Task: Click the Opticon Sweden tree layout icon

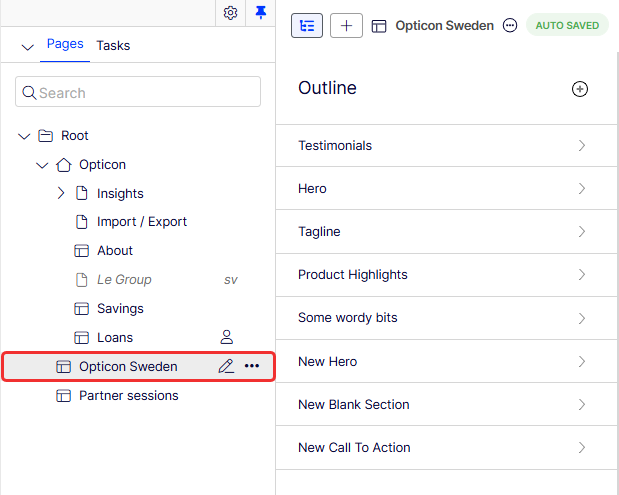Action: pos(64,367)
